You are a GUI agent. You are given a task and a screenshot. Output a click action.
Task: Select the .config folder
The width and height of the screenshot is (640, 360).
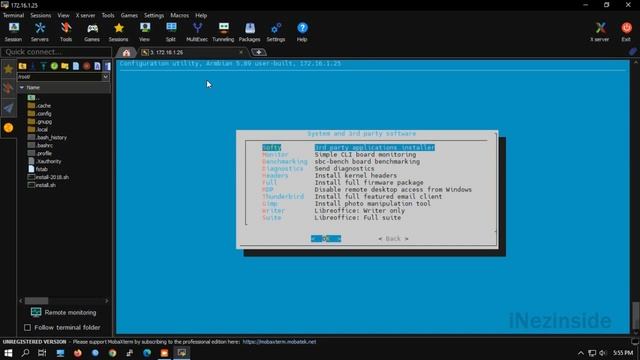[39, 113]
